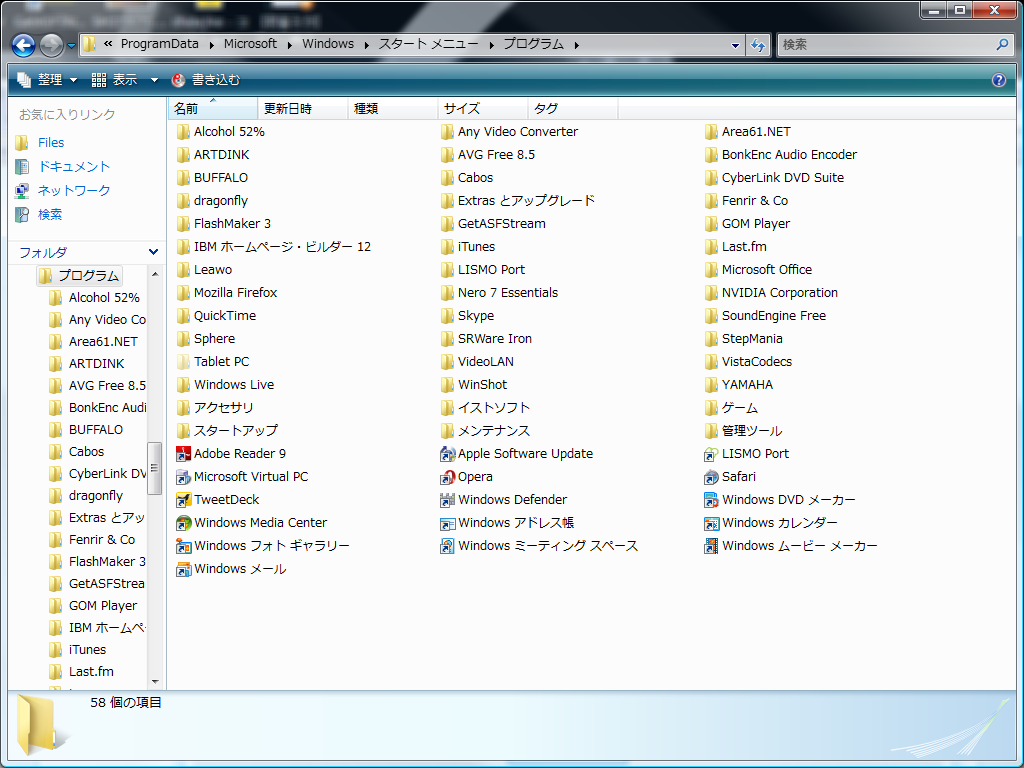This screenshot has height=768, width=1024.
Task: Select the イストソフト folder
Action: tap(485, 408)
